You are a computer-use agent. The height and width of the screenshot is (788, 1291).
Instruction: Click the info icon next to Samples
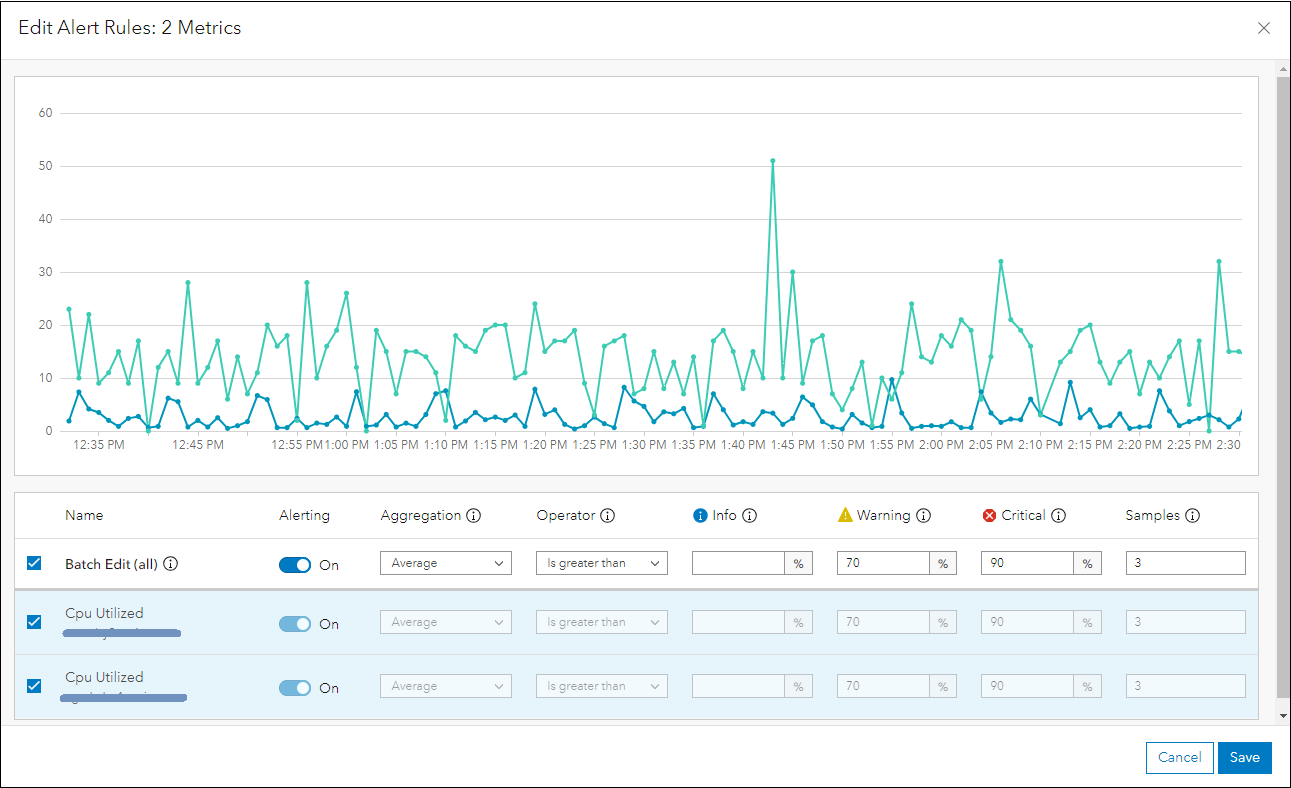coord(1193,516)
